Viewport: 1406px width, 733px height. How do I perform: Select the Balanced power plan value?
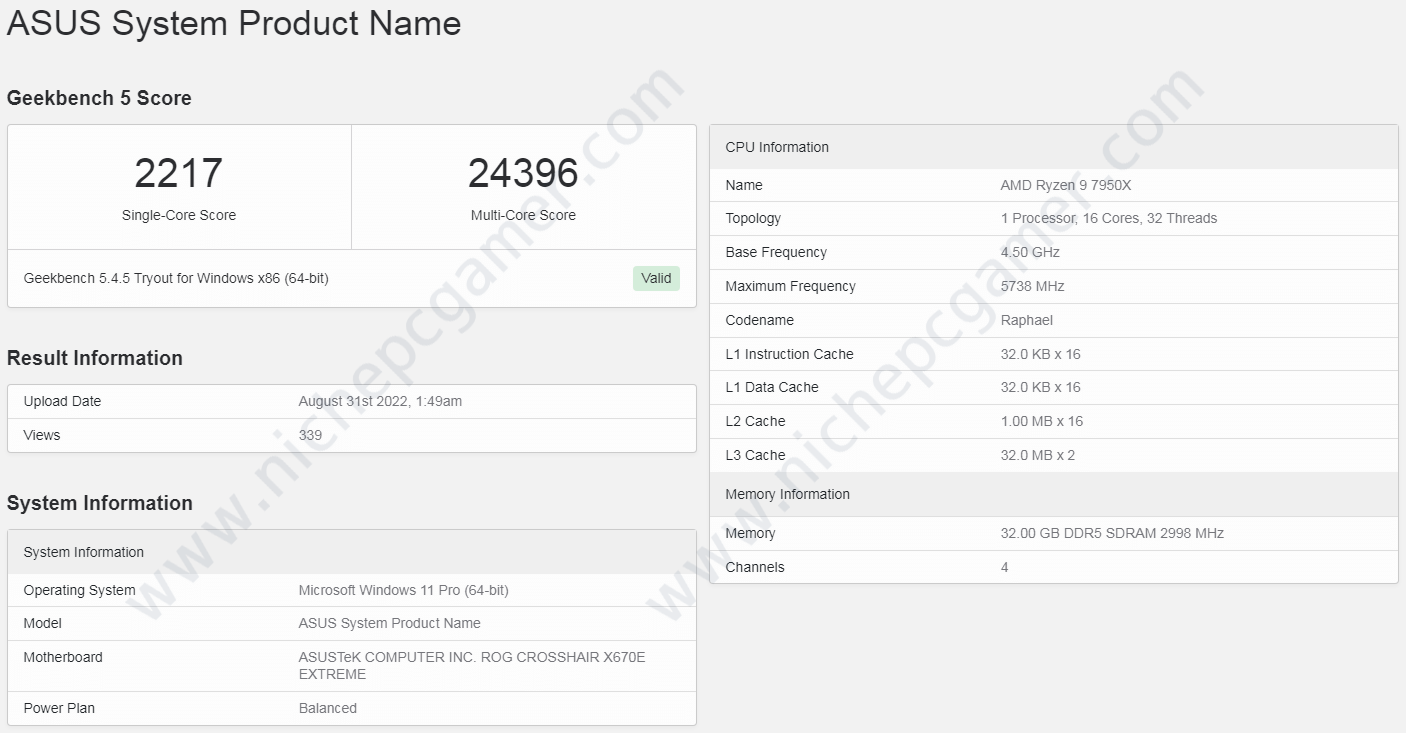(x=328, y=708)
